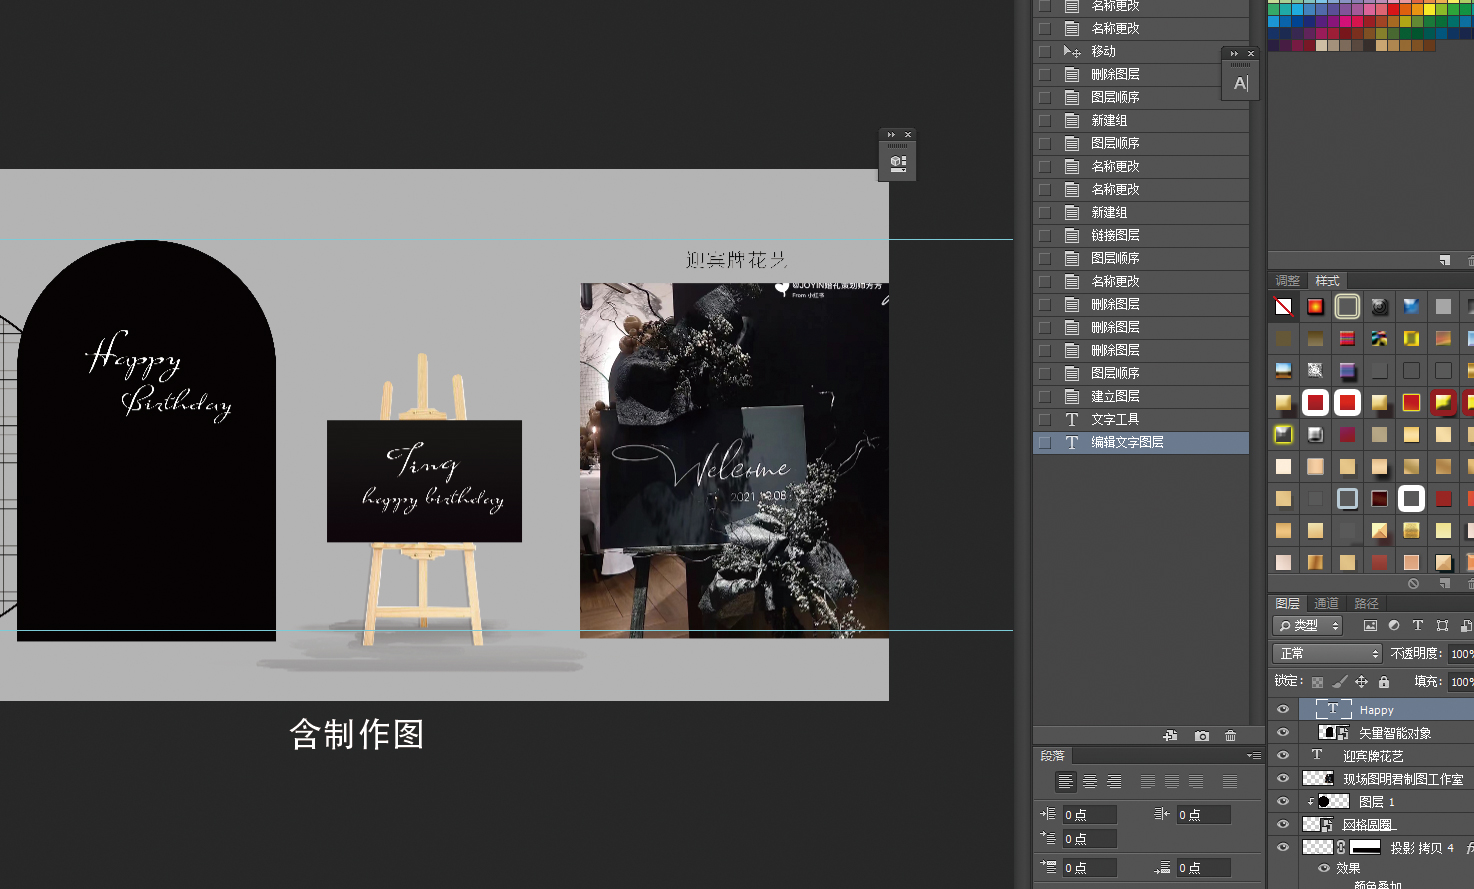Click the left indent field in Paragraph
The width and height of the screenshot is (1474, 889).
[x=1089, y=815]
